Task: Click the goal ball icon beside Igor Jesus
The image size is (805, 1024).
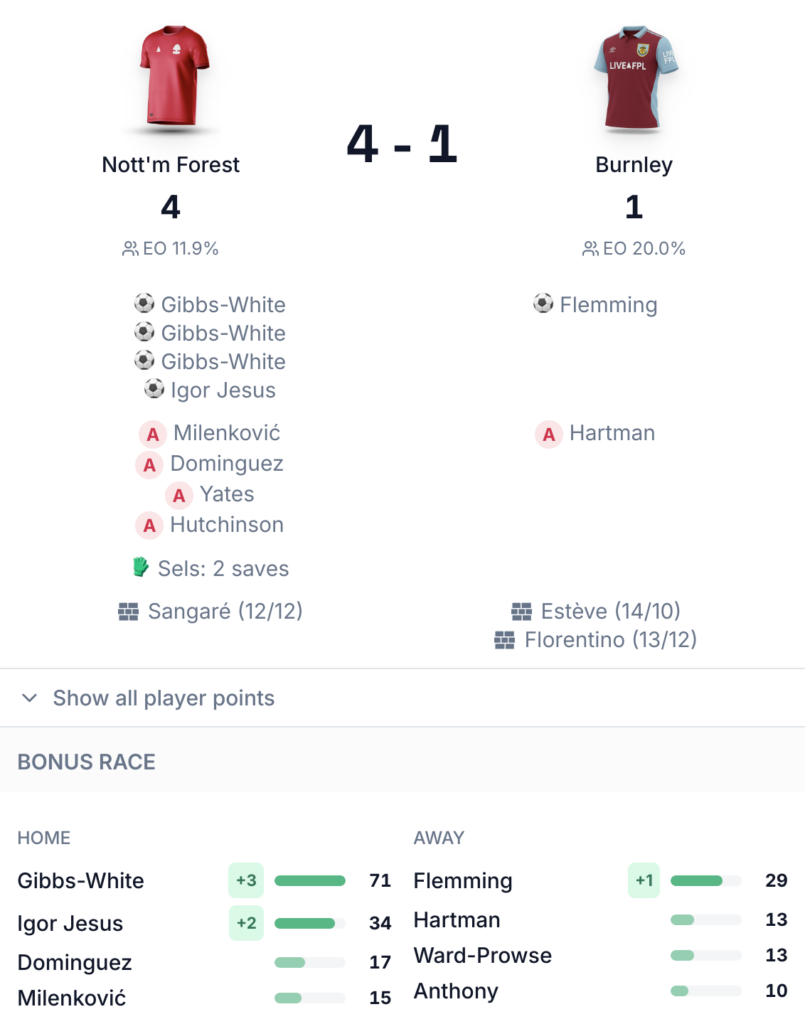Action: point(154,389)
